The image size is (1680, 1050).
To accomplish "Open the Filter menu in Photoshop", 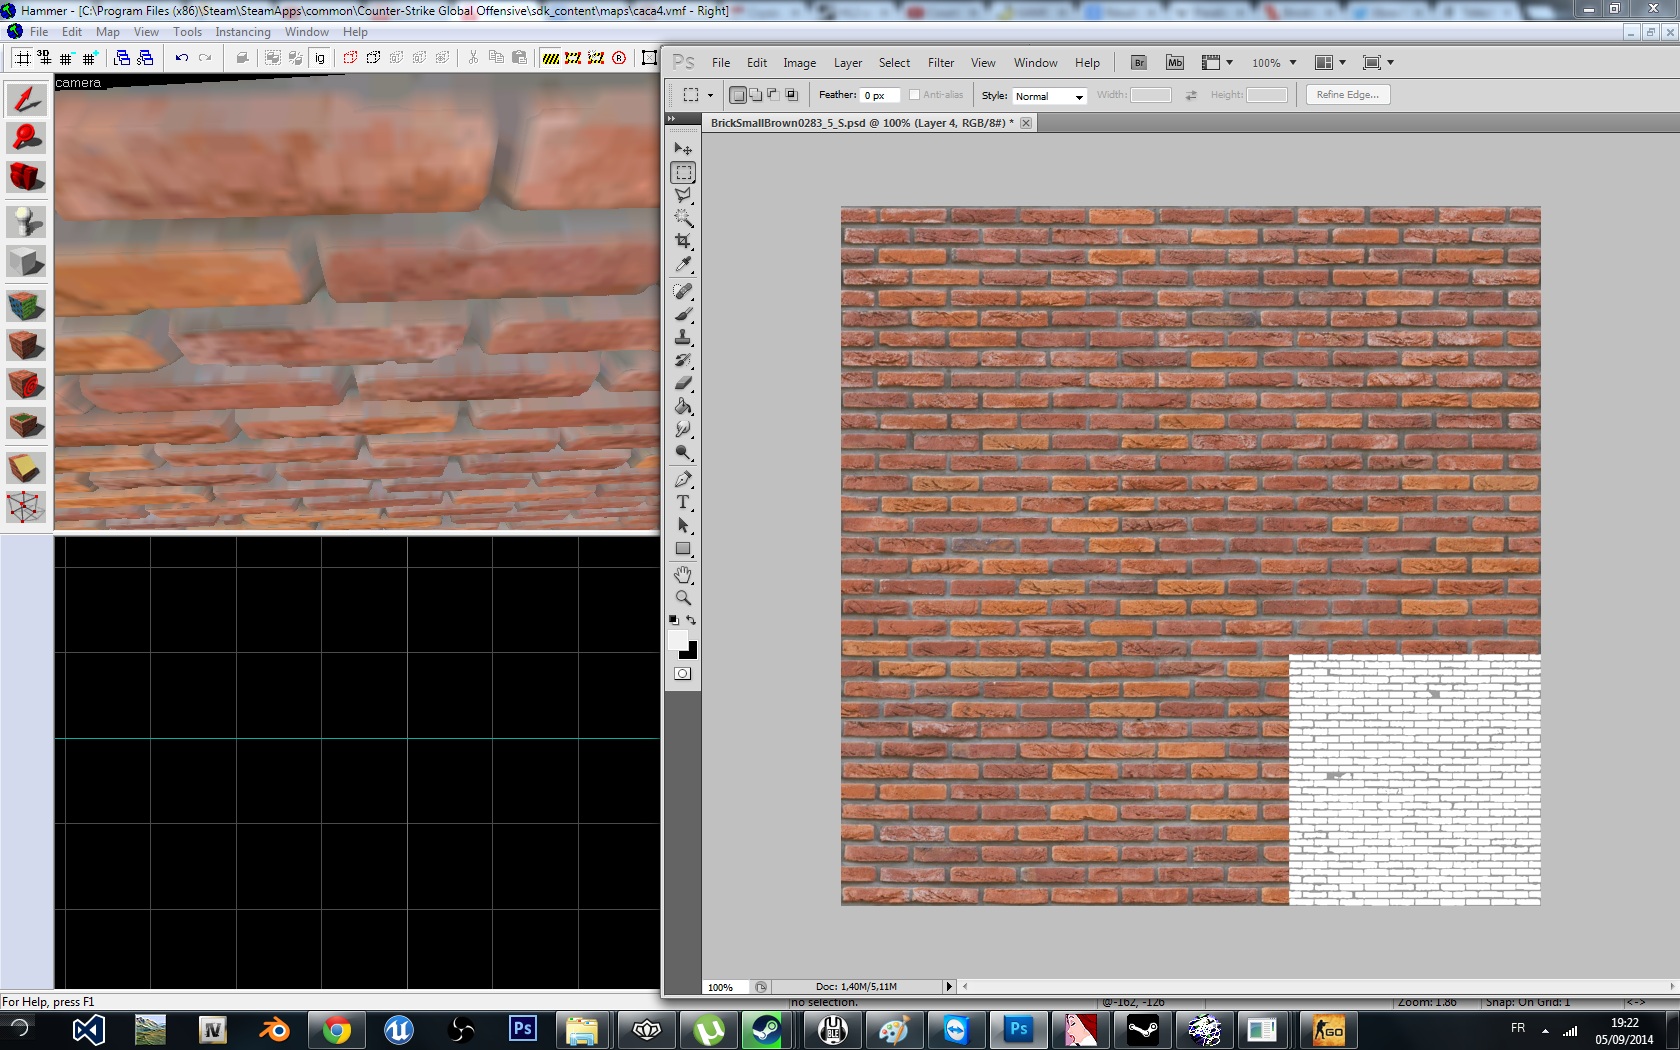I will (x=940, y=63).
